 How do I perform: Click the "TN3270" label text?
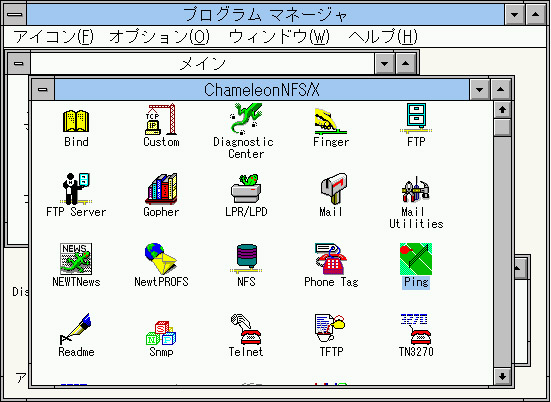point(416,351)
